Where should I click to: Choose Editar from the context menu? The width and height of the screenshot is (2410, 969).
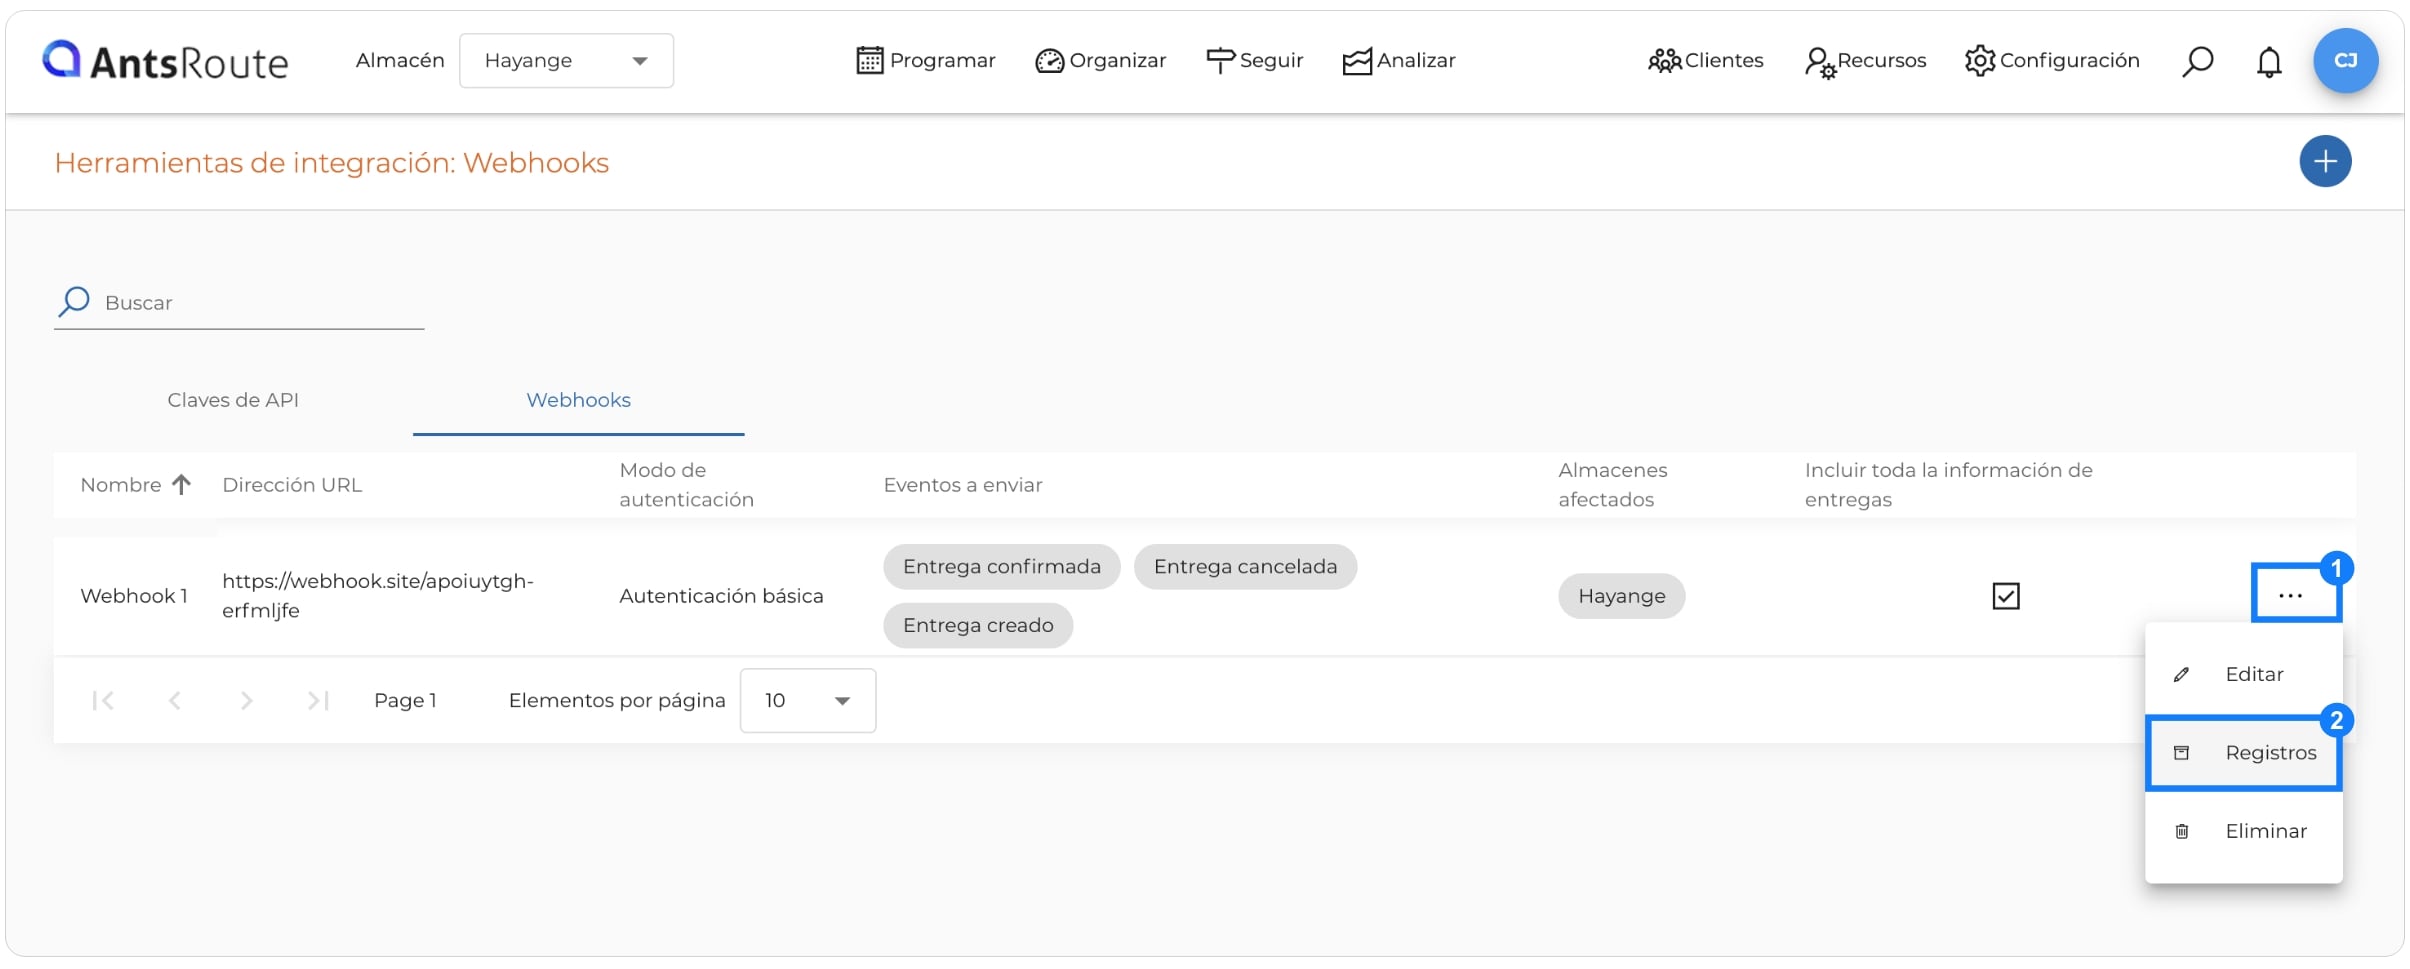tap(2243, 675)
